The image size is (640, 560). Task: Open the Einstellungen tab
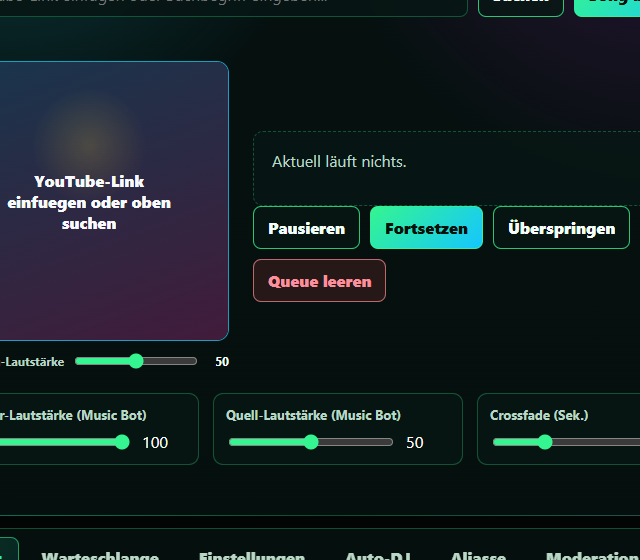point(252,555)
